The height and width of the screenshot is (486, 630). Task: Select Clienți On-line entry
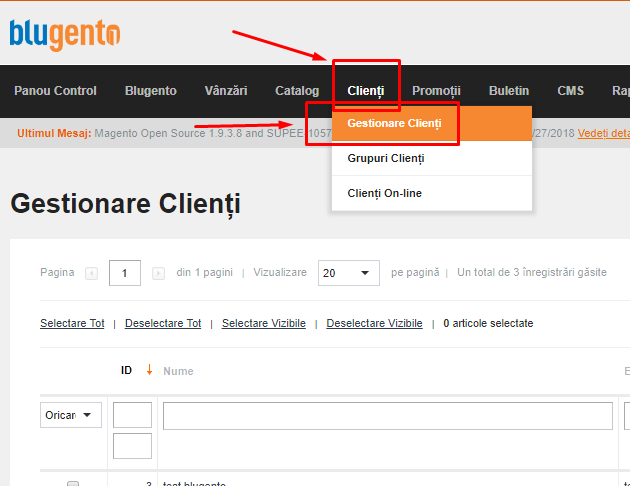[x=432, y=193]
